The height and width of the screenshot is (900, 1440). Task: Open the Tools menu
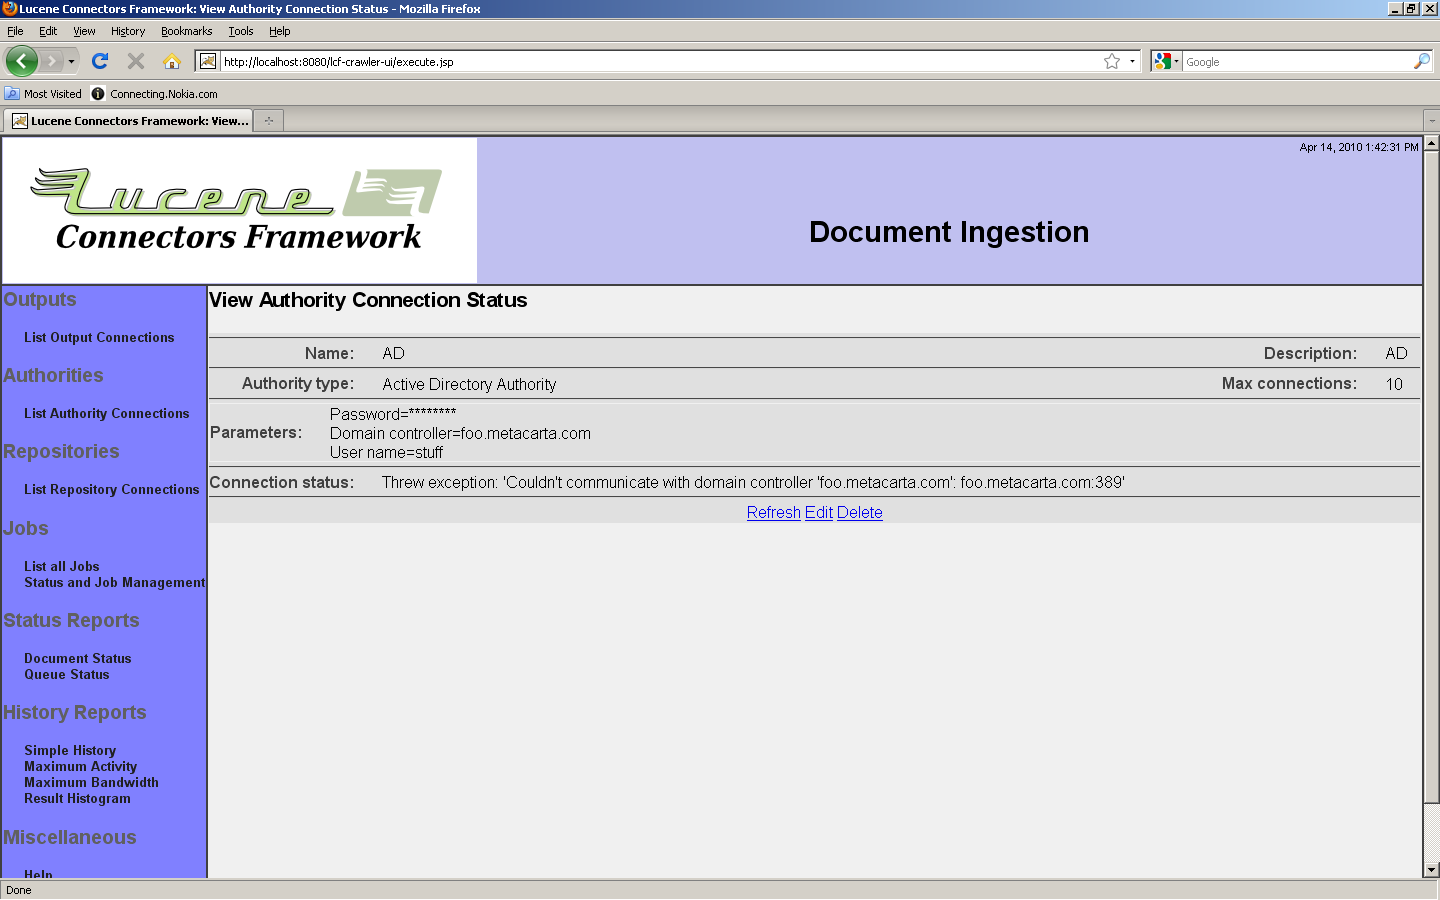click(x=240, y=31)
